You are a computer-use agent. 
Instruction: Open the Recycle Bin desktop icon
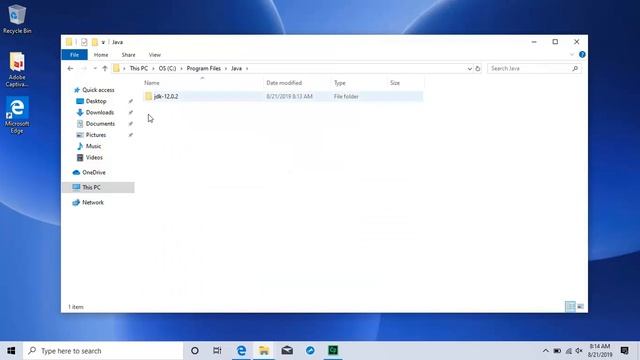17,19
